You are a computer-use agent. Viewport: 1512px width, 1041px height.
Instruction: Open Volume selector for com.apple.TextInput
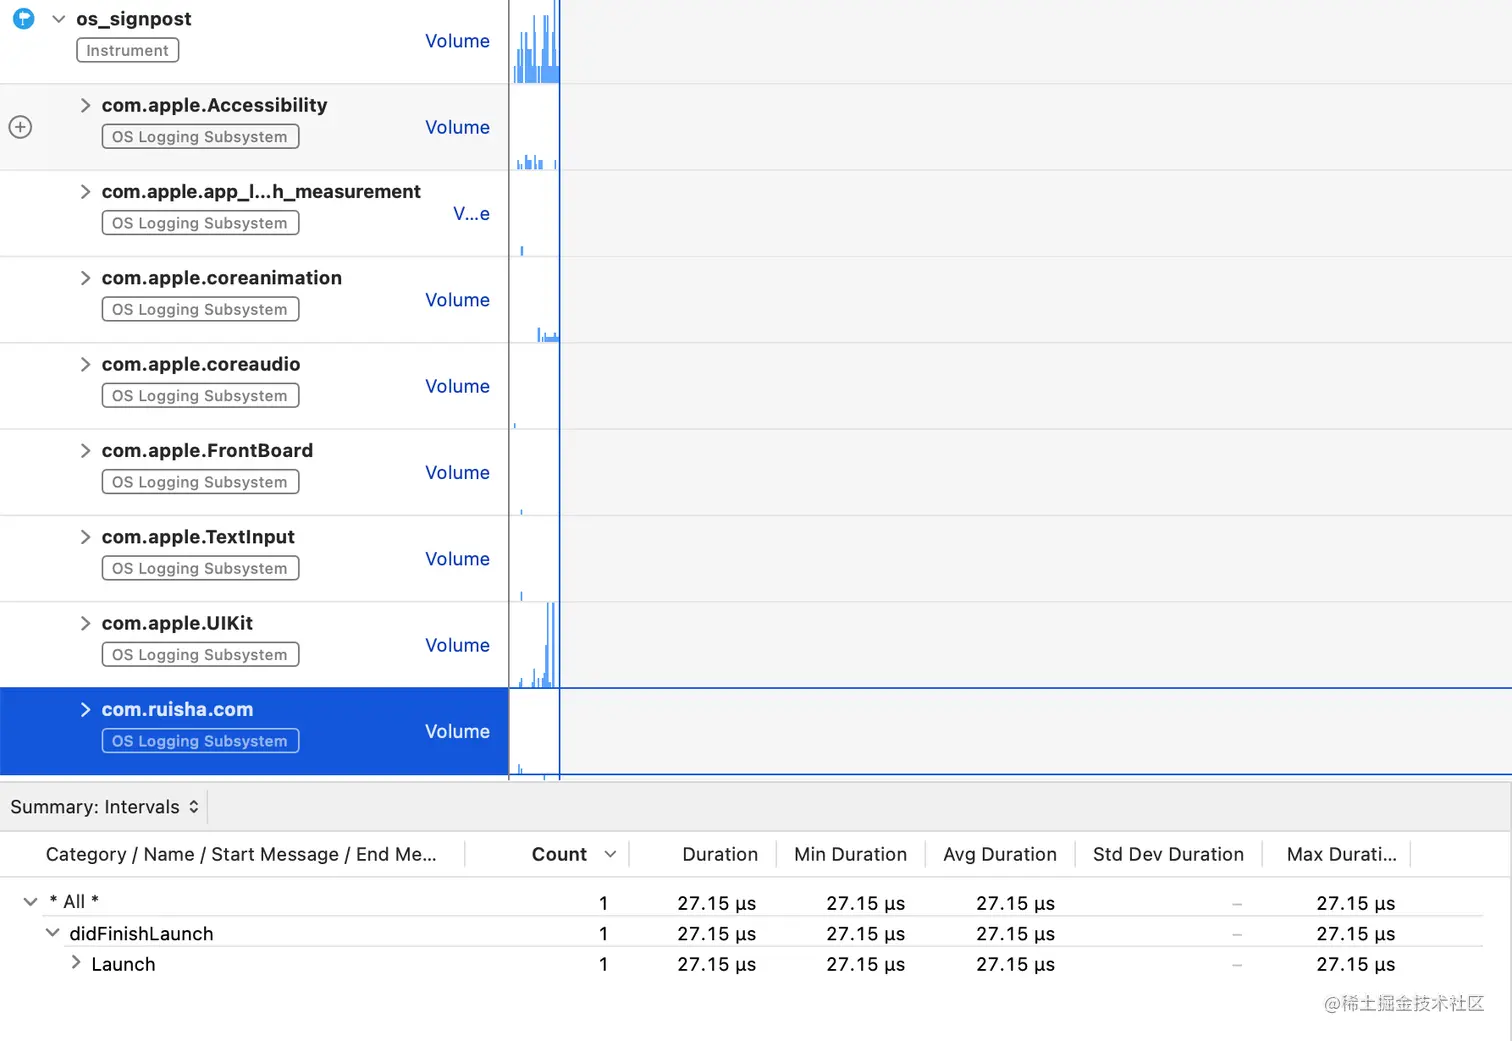[457, 559]
